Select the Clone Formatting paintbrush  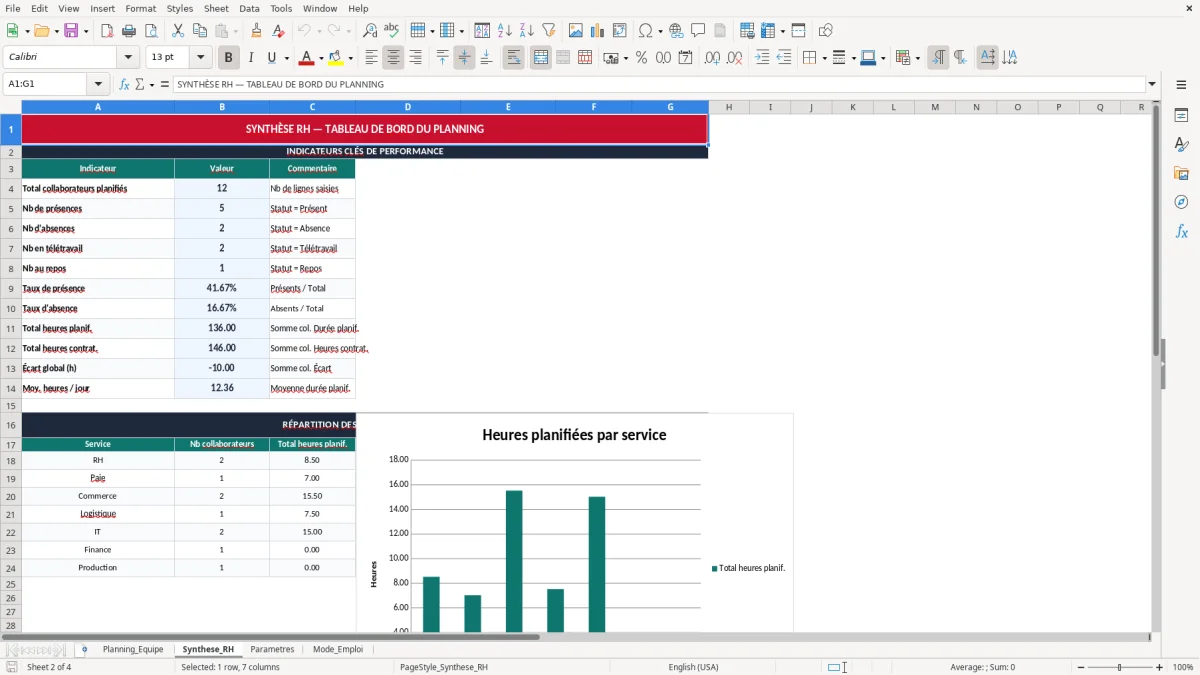click(257, 31)
